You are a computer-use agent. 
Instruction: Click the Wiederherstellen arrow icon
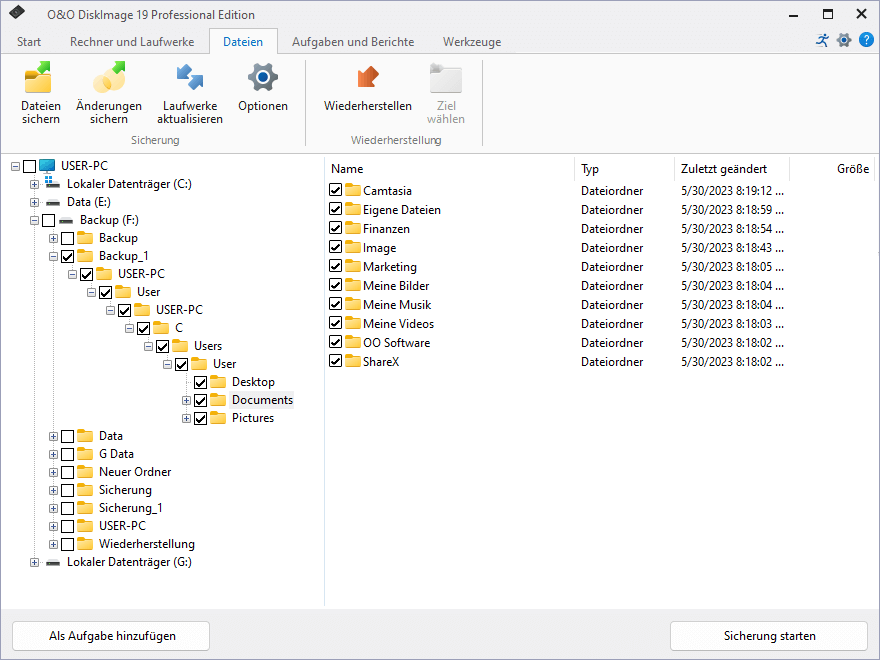pos(368,77)
